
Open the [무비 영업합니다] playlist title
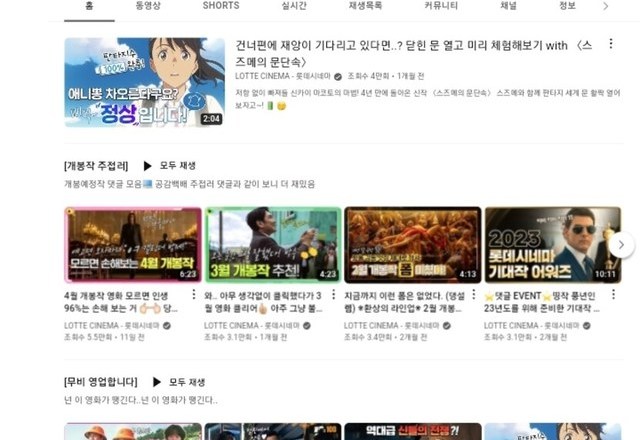(x=102, y=382)
